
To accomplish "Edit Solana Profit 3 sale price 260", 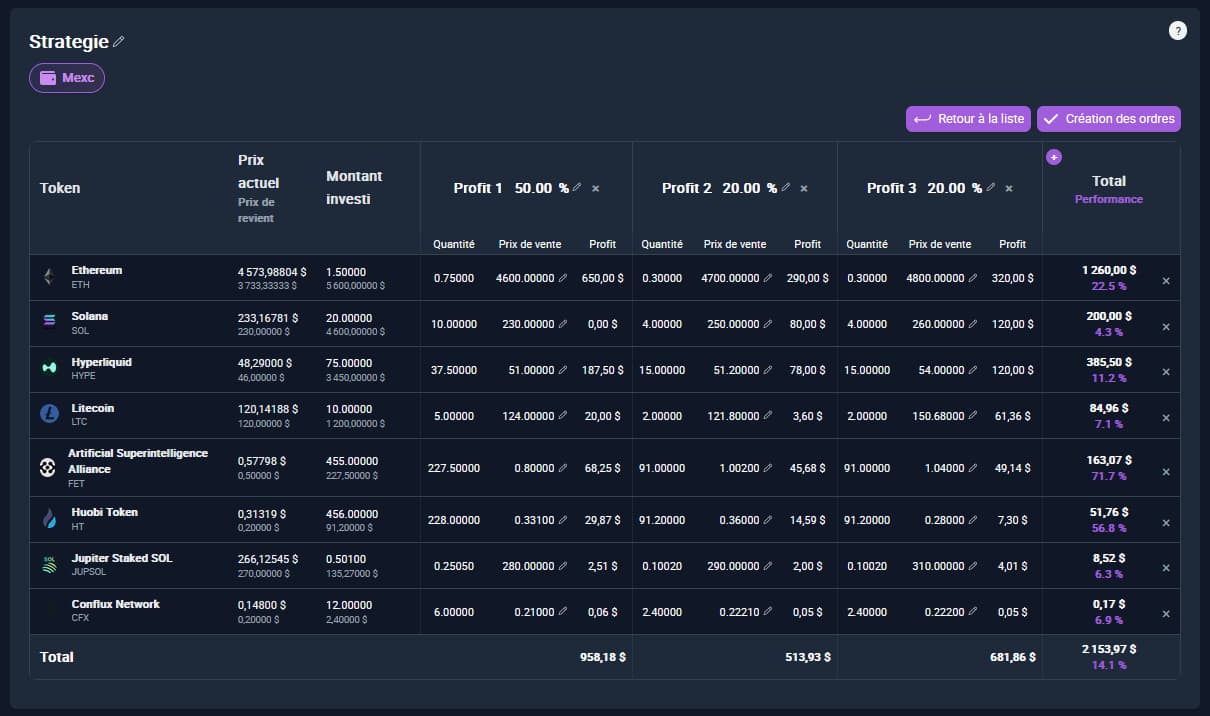I will pos(972,324).
